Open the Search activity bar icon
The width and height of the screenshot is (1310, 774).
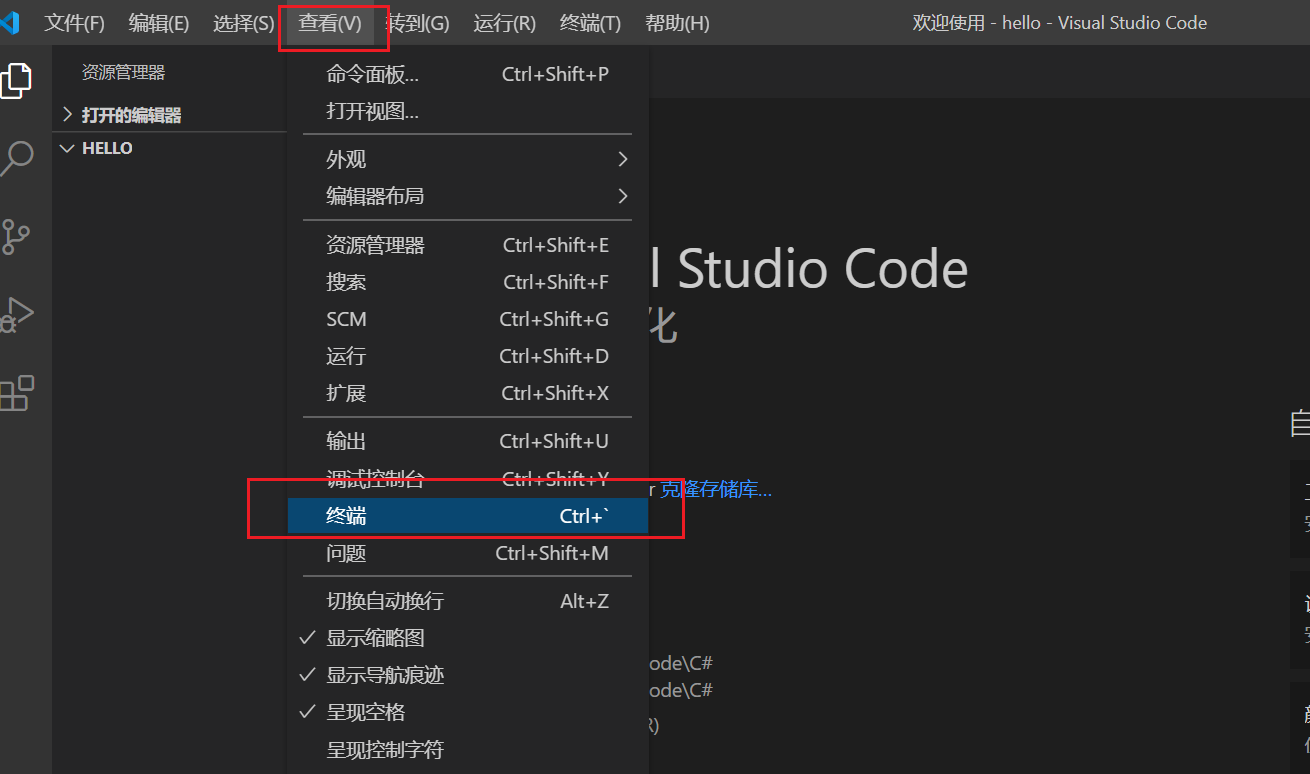(16, 158)
